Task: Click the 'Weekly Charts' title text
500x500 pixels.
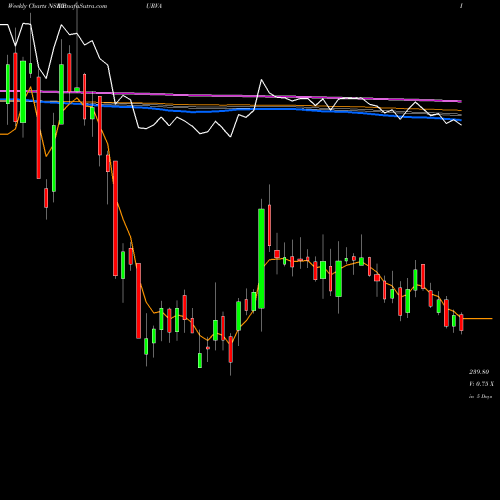Action: pos(27,6)
